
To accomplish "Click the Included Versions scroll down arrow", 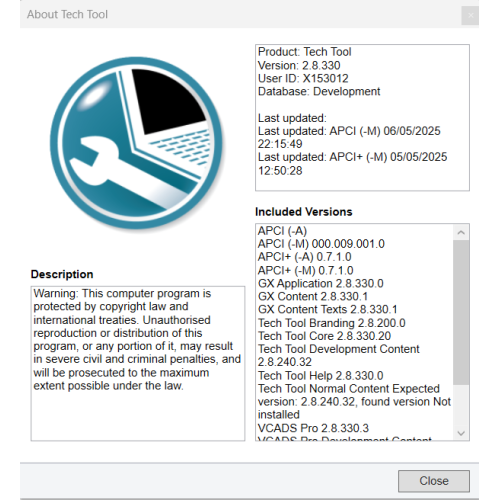I will (x=461, y=433).
